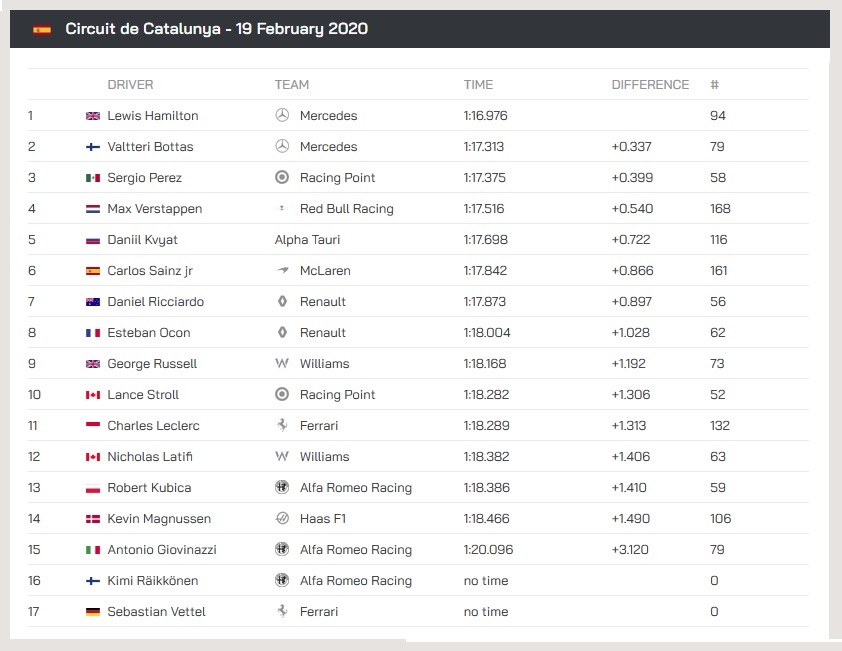Select the Red Bull Racing team name
842x651 pixels.
click(346, 209)
